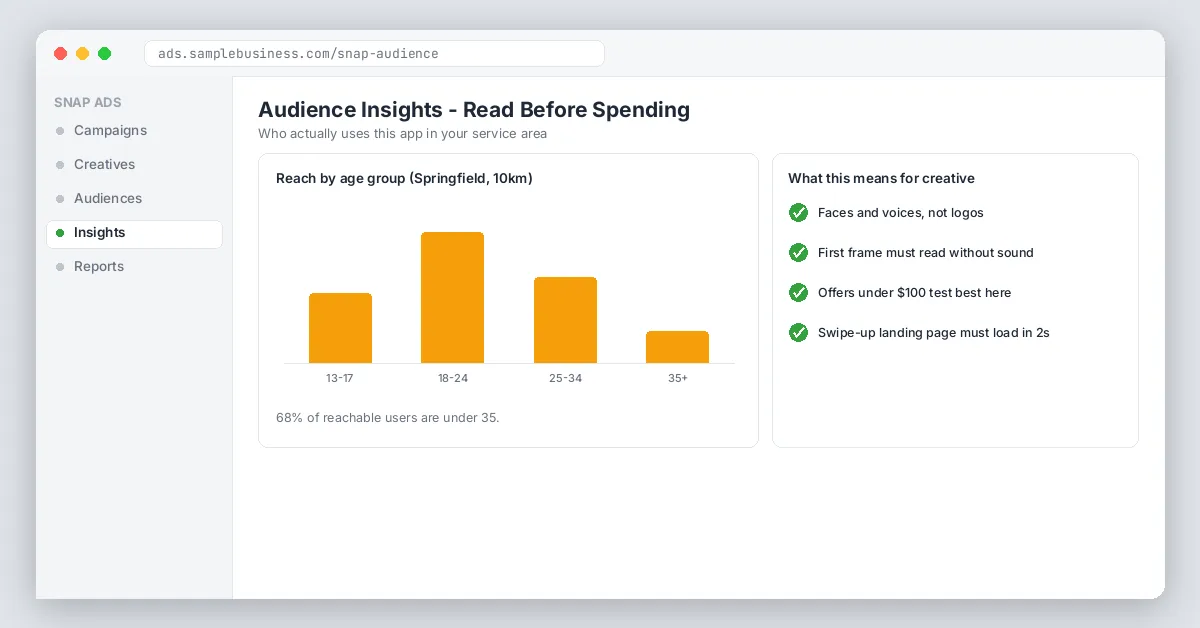Click the yellow minimize window button
This screenshot has height=628, width=1200.
[82, 53]
